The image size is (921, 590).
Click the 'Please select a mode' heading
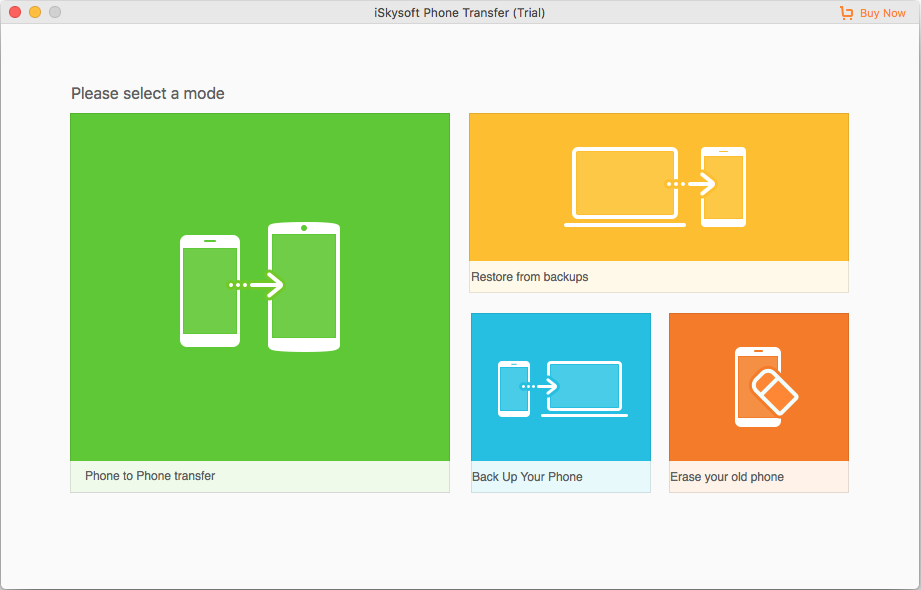point(147,93)
